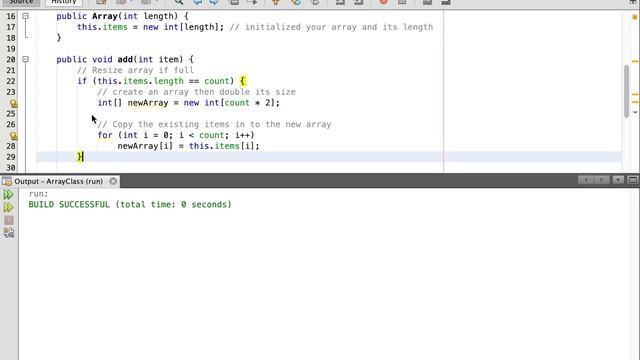Jump to third yellow warning mark in error stripe
640x360 pixels.
[635, 102]
